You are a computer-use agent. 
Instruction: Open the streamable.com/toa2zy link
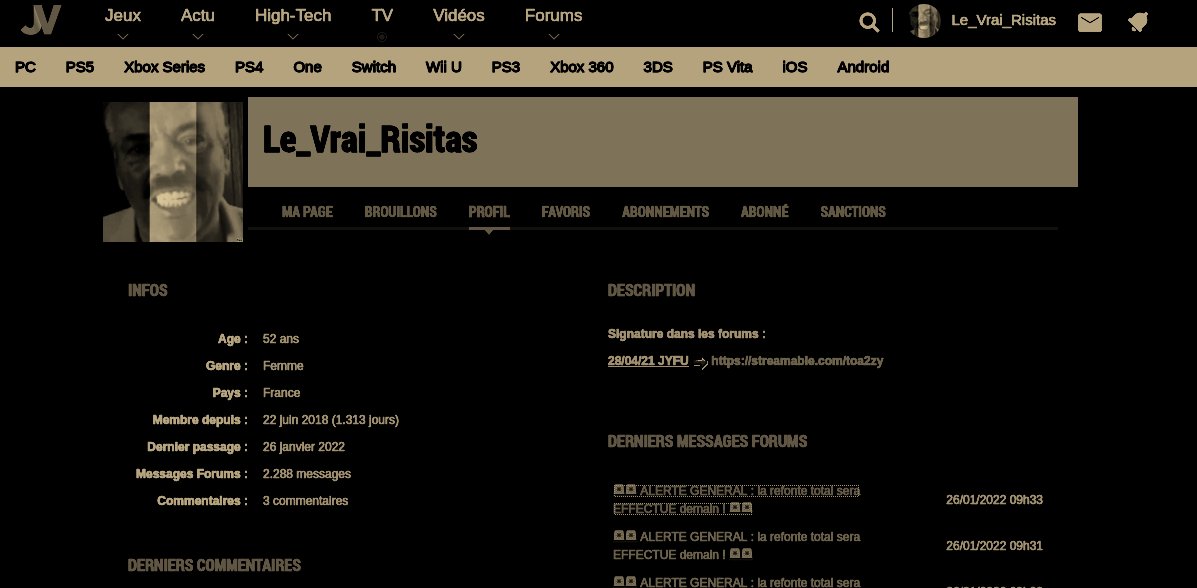pyautogui.click(x=797, y=360)
